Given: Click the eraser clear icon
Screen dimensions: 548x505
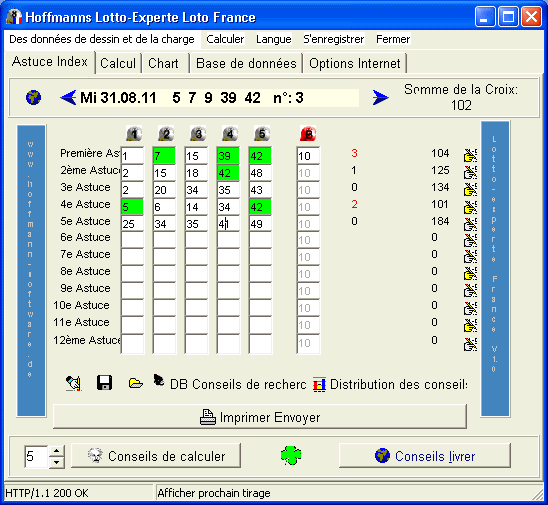Looking at the screenshot, I should point(74,383).
